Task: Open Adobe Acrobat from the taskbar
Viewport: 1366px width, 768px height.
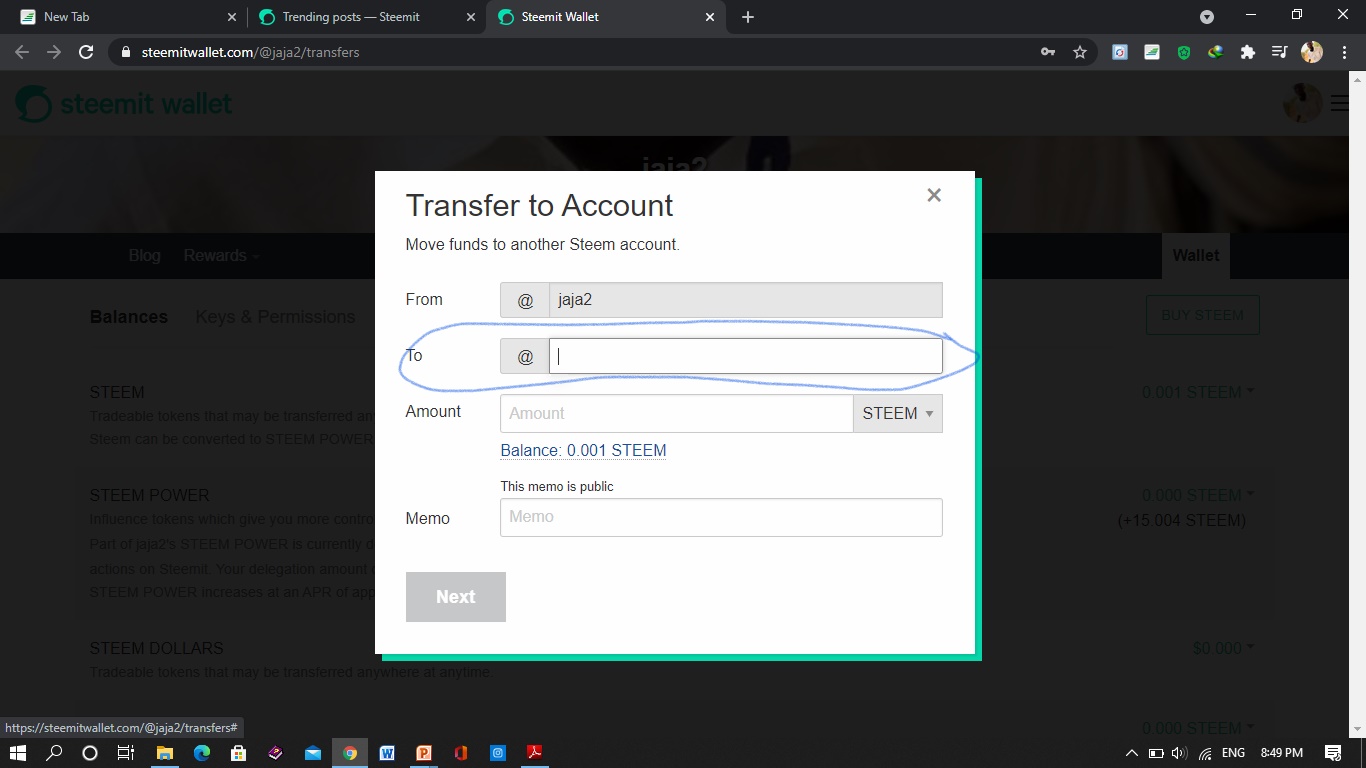Action: coord(535,752)
